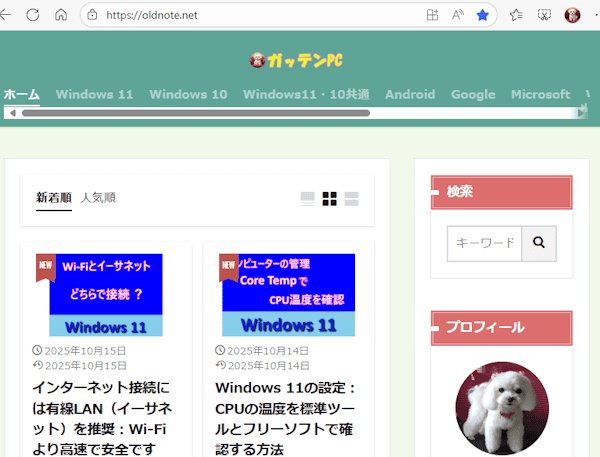600x457 pixels.
Task: Click the user profile avatar in toolbar
Action: [x=573, y=15]
